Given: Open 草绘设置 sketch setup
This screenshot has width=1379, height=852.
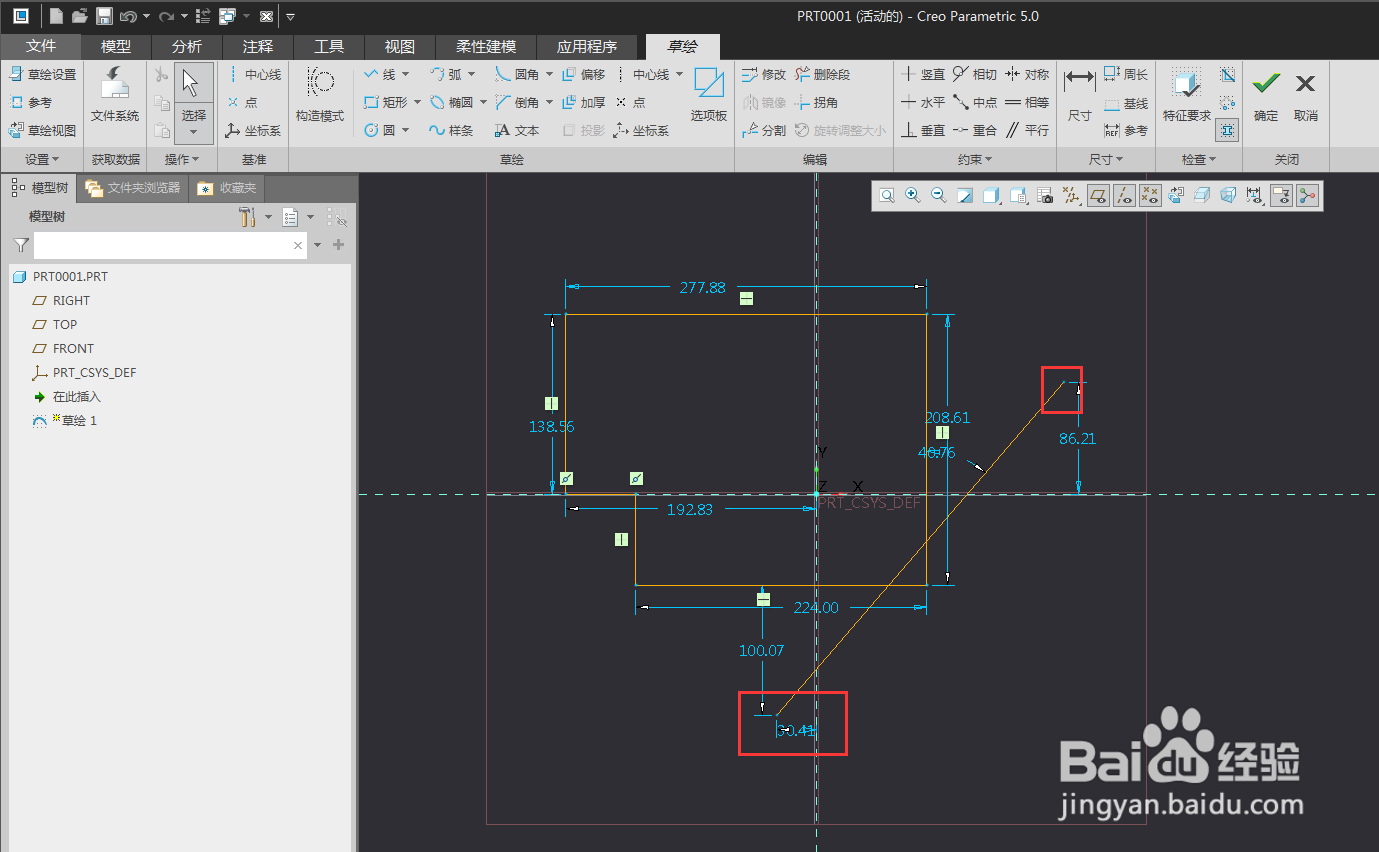Looking at the screenshot, I should click(43, 74).
